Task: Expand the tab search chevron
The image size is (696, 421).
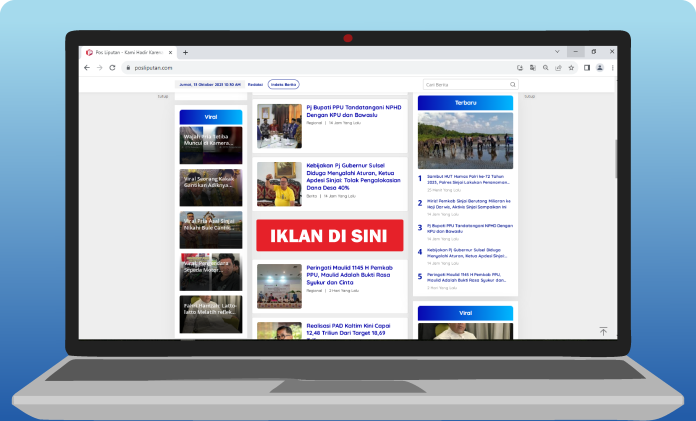Action: tap(557, 52)
